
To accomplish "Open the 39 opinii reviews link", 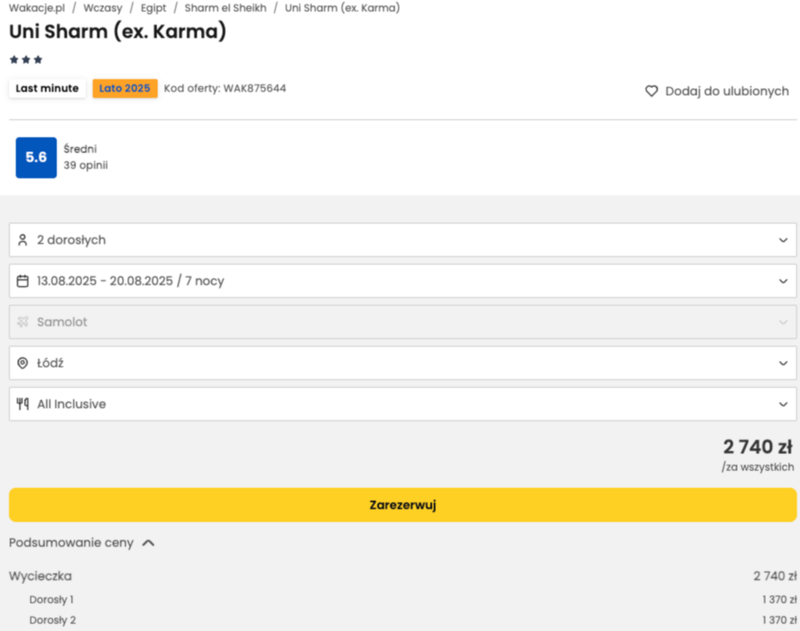I will (x=86, y=165).
